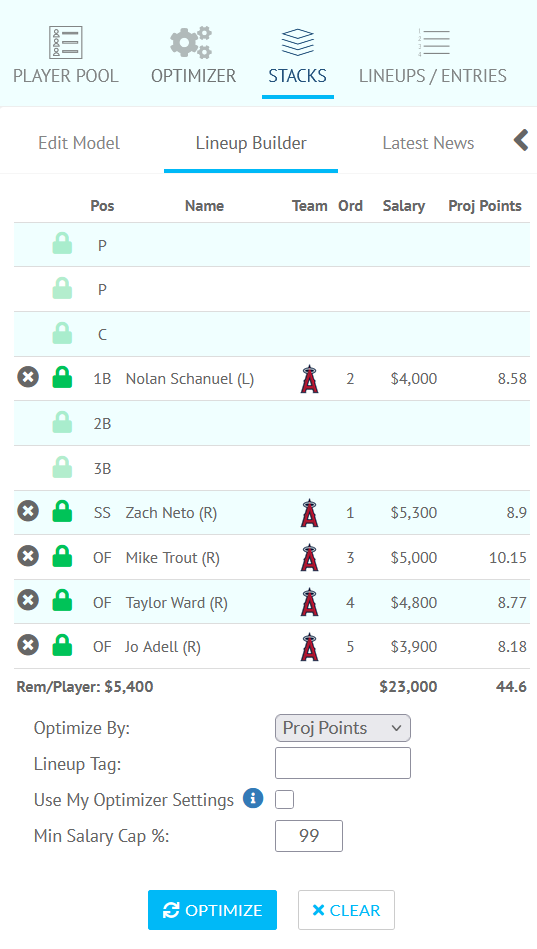537x949 pixels.
Task: Show info for Use My Optimizer Settings
Action: pos(253,798)
